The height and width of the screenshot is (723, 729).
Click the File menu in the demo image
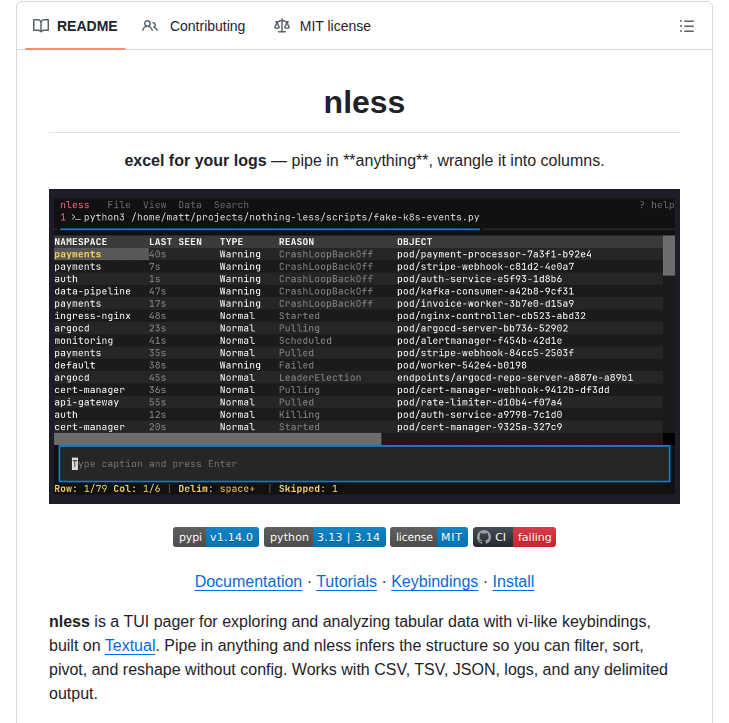pyautogui.click(x=119, y=205)
